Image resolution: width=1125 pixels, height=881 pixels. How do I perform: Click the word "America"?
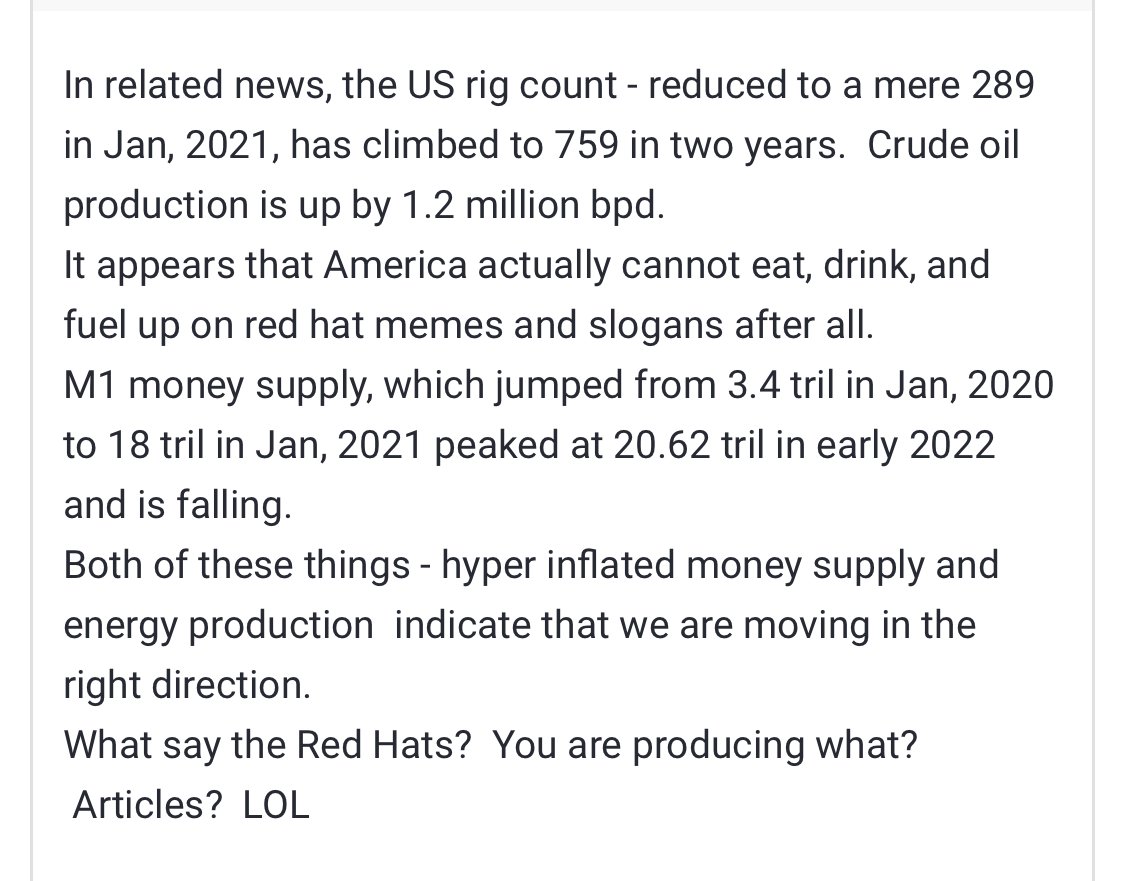[395, 265]
